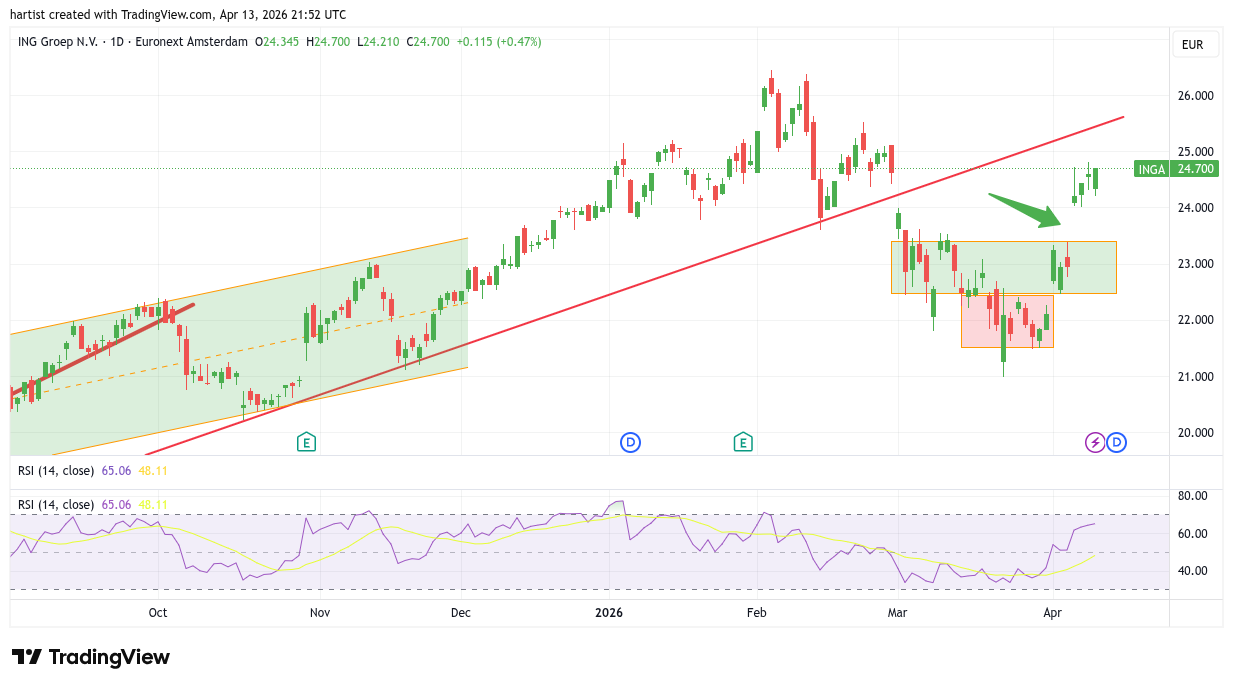Click the purple lightning event marker in April
This screenshot has height=687, width=1233.
(1095, 442)
